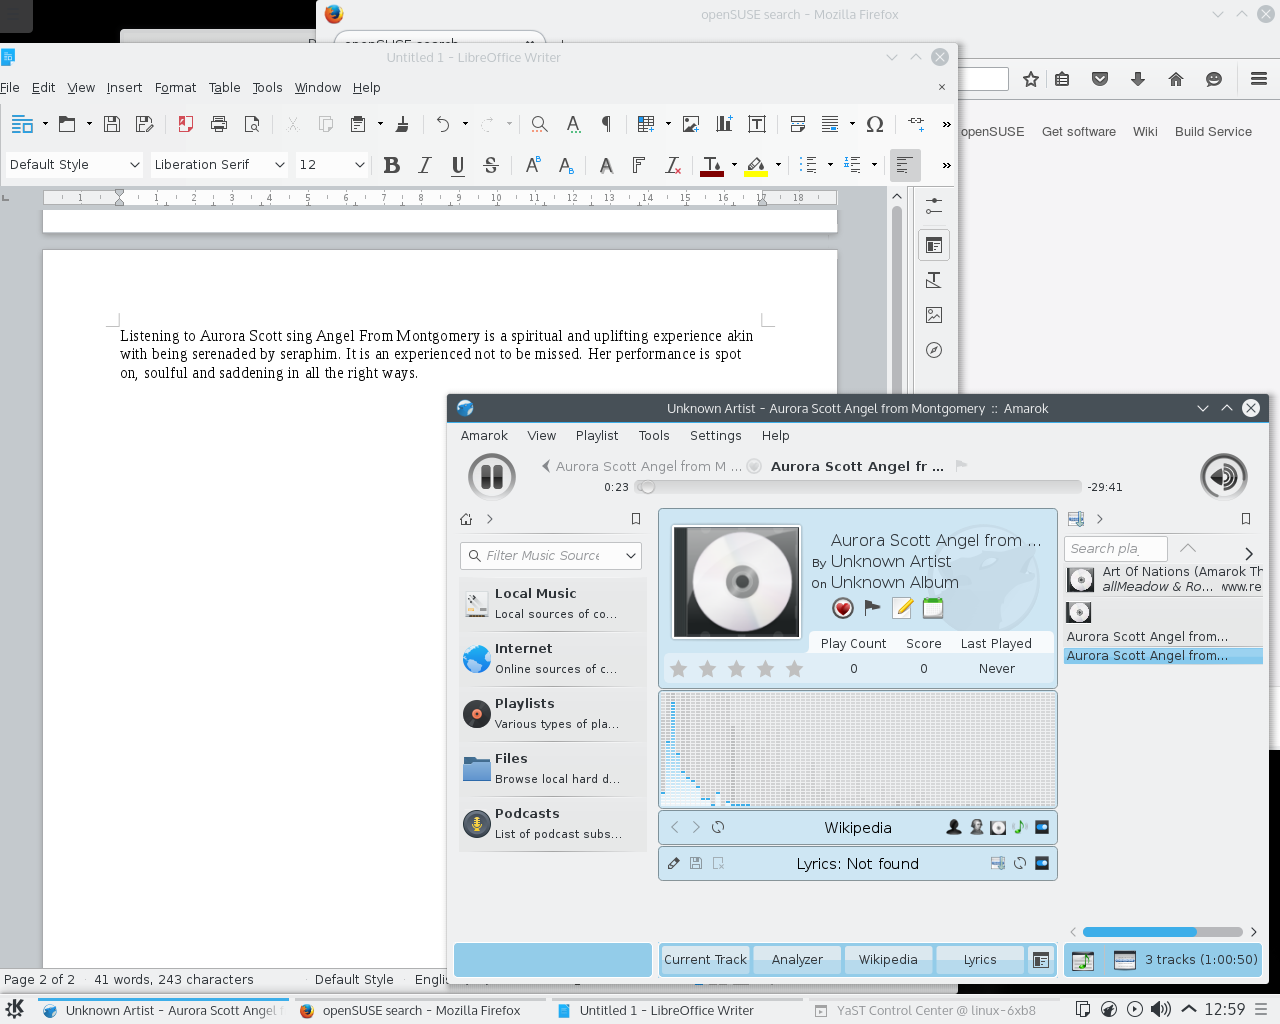Viewport: 1280px width, 1024px height.
Task: Click the album disc icon in Wikipedia applet
Action: [x=997, y=827]
